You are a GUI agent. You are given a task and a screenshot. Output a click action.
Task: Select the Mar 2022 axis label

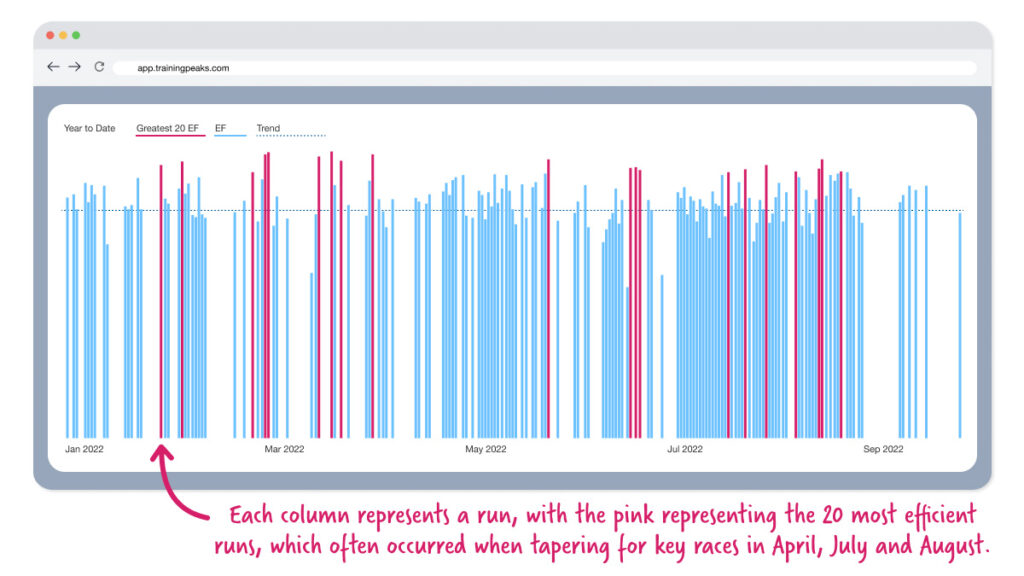pyautogui.click(x=284, y=450)
